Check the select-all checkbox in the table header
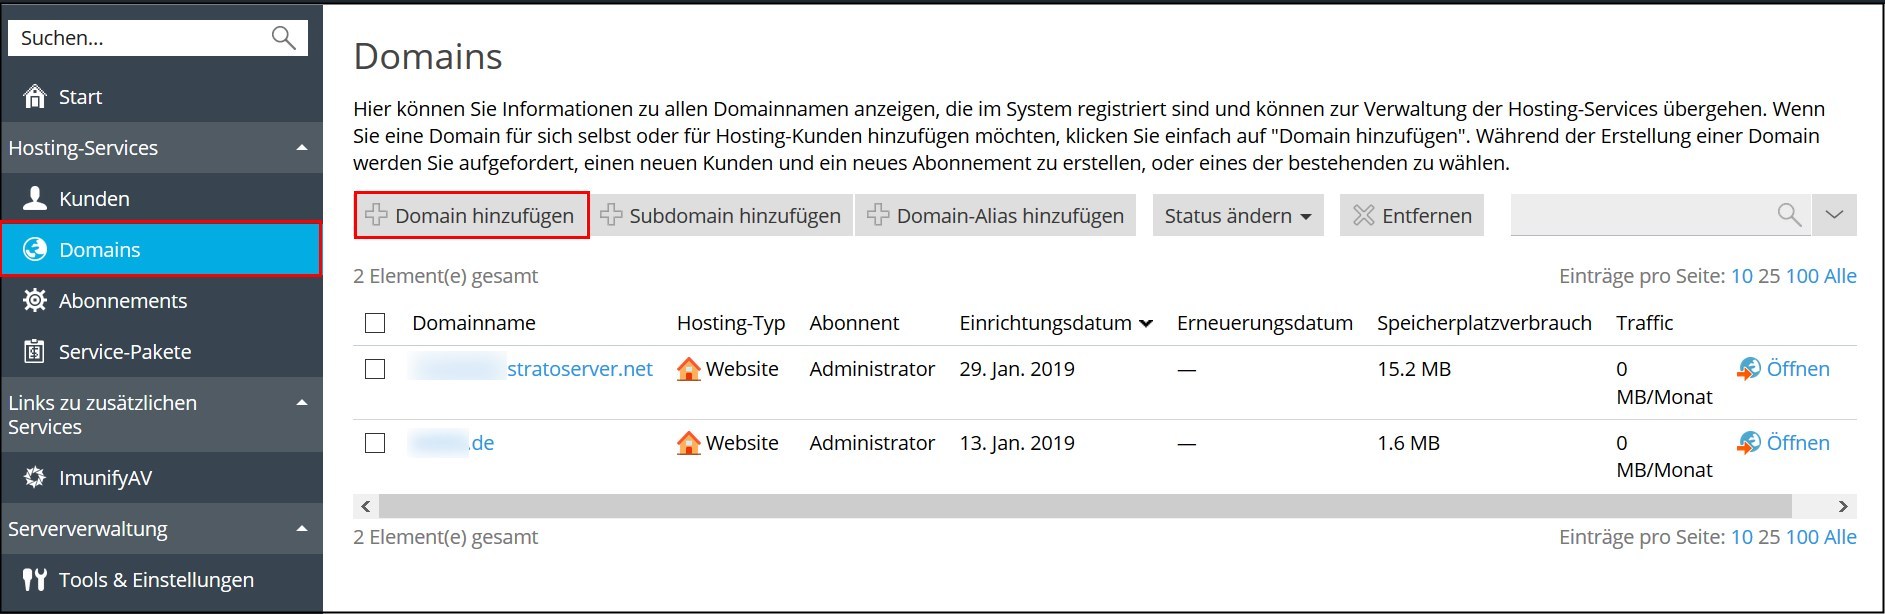Viewport: 1885px width, 614px height. click(x=375, y=322)
